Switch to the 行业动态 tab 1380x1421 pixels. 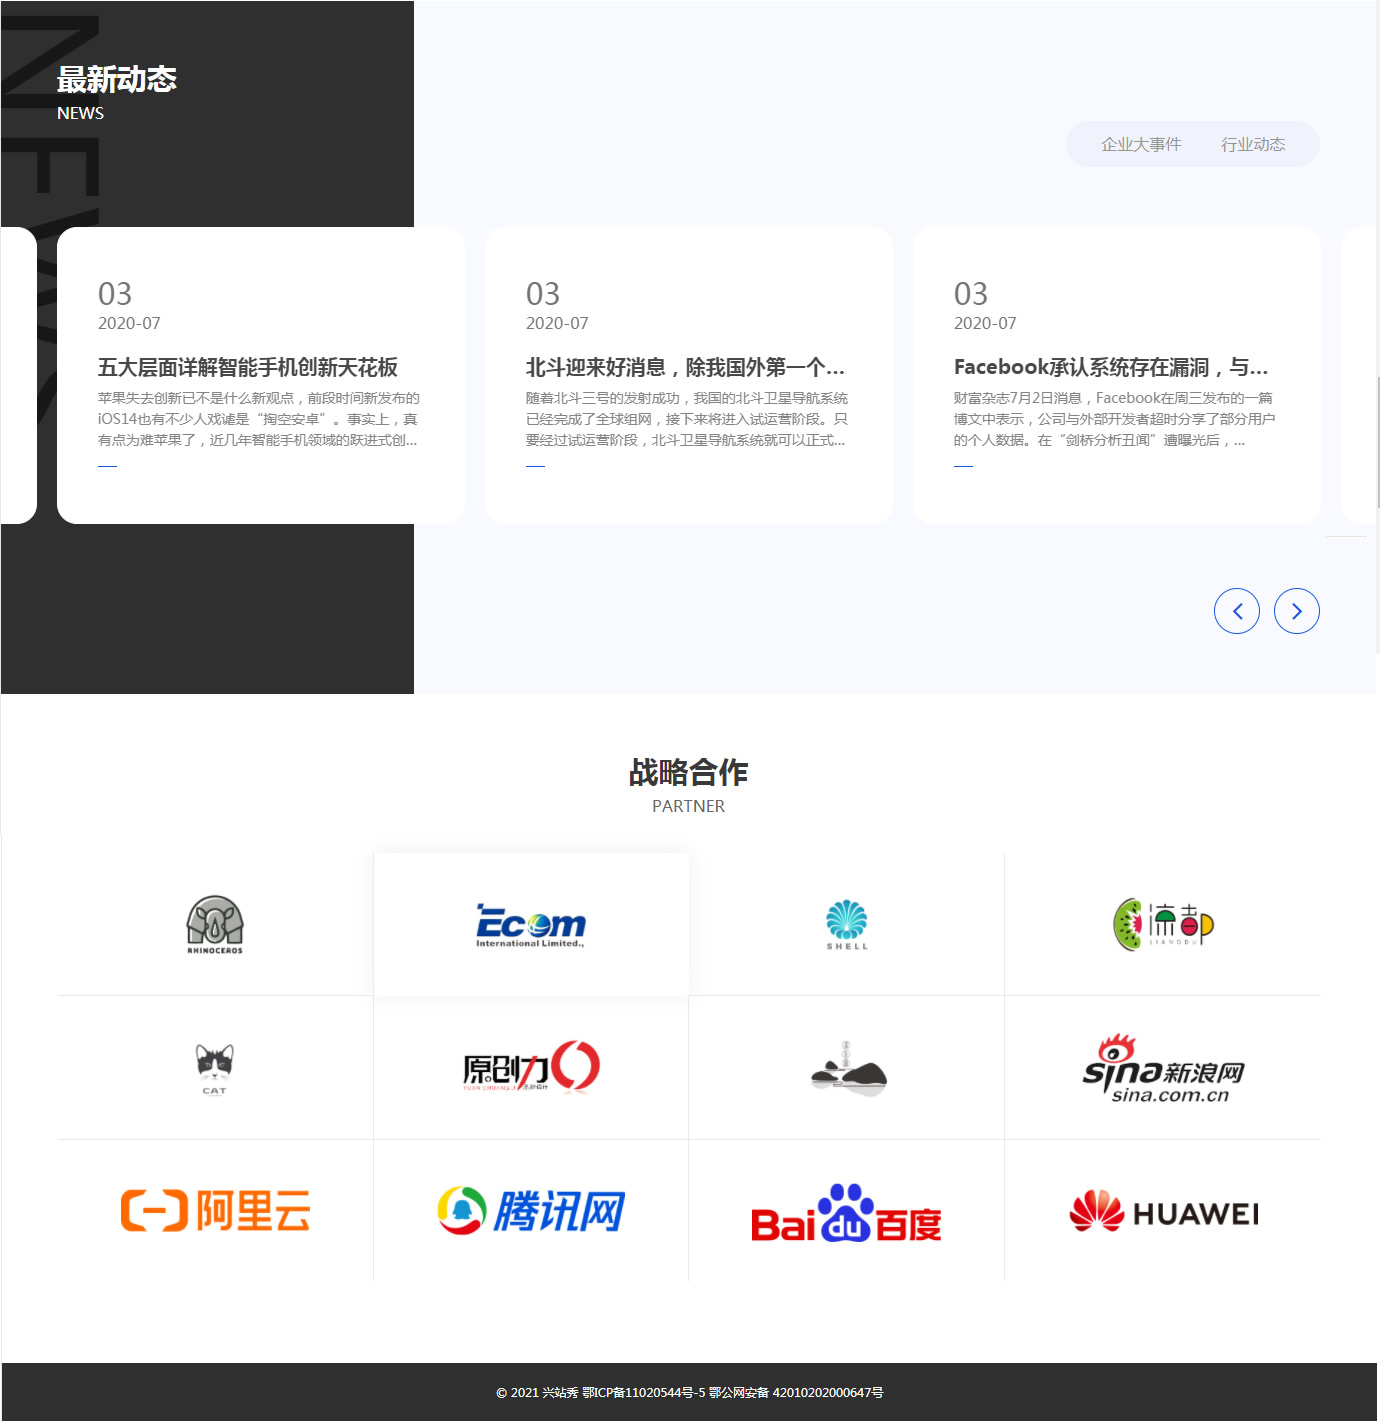click(1253, 145)
